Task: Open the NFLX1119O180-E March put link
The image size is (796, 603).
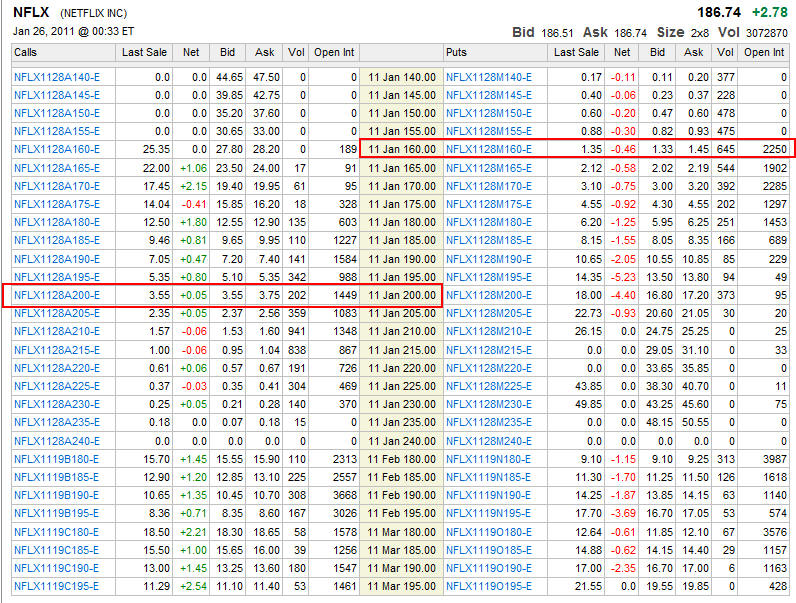Action: 489,532
